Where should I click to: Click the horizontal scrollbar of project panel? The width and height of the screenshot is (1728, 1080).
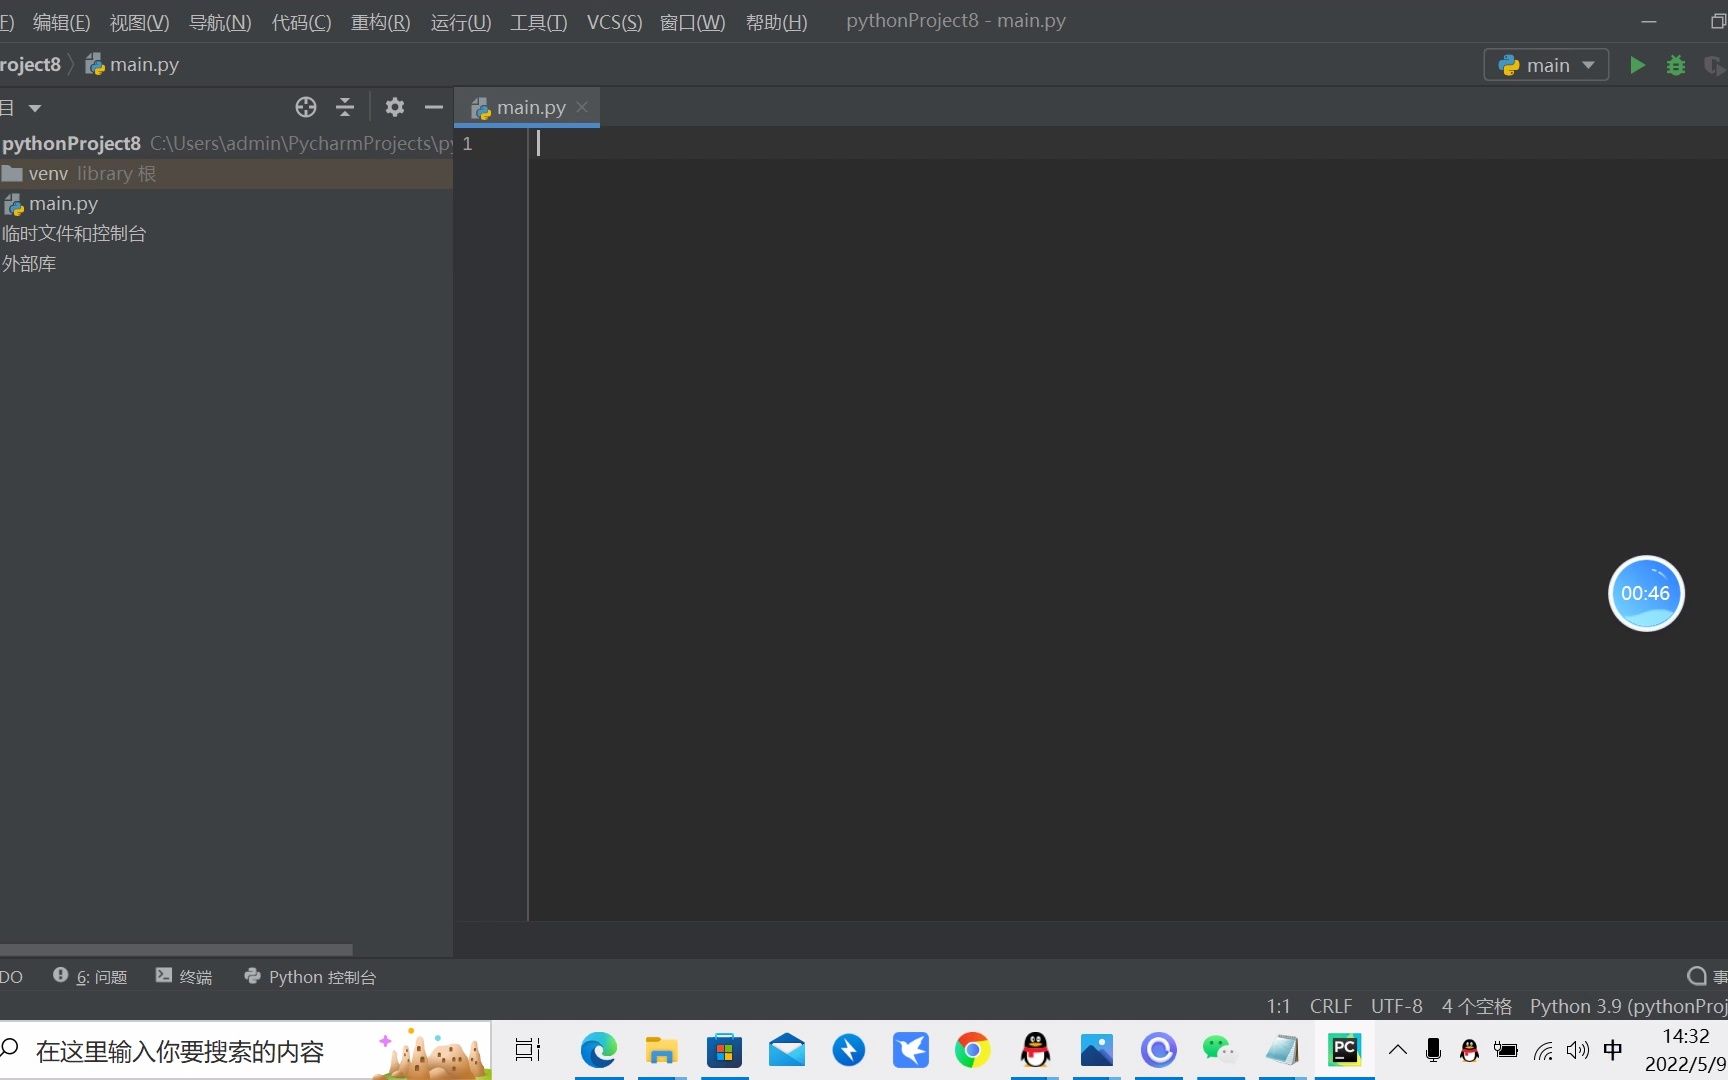[x=176, y=949]
